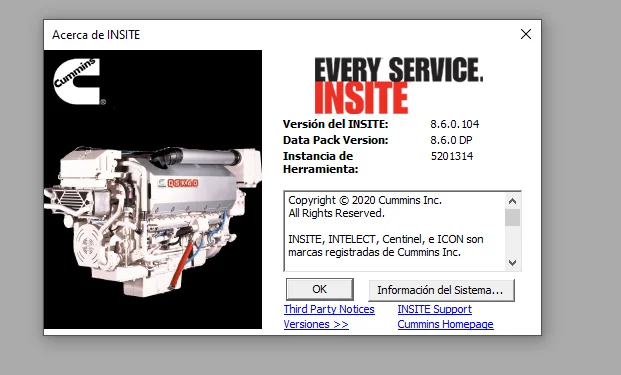This screenshot has height=375, width=621.
Task: Close the Acerca de INSITE dialog
Action: point(526,34)
